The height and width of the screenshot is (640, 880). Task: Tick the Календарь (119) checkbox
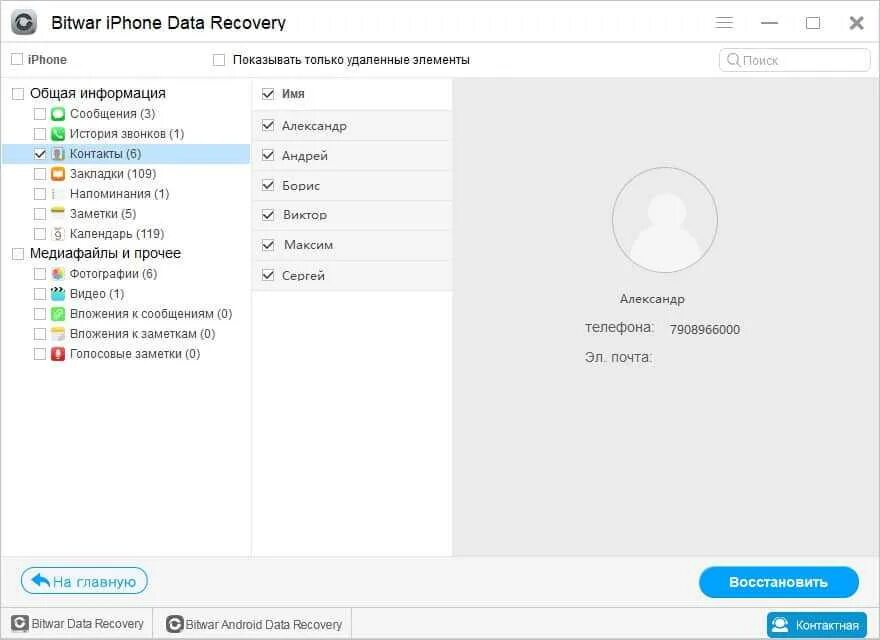pos(40,234)
